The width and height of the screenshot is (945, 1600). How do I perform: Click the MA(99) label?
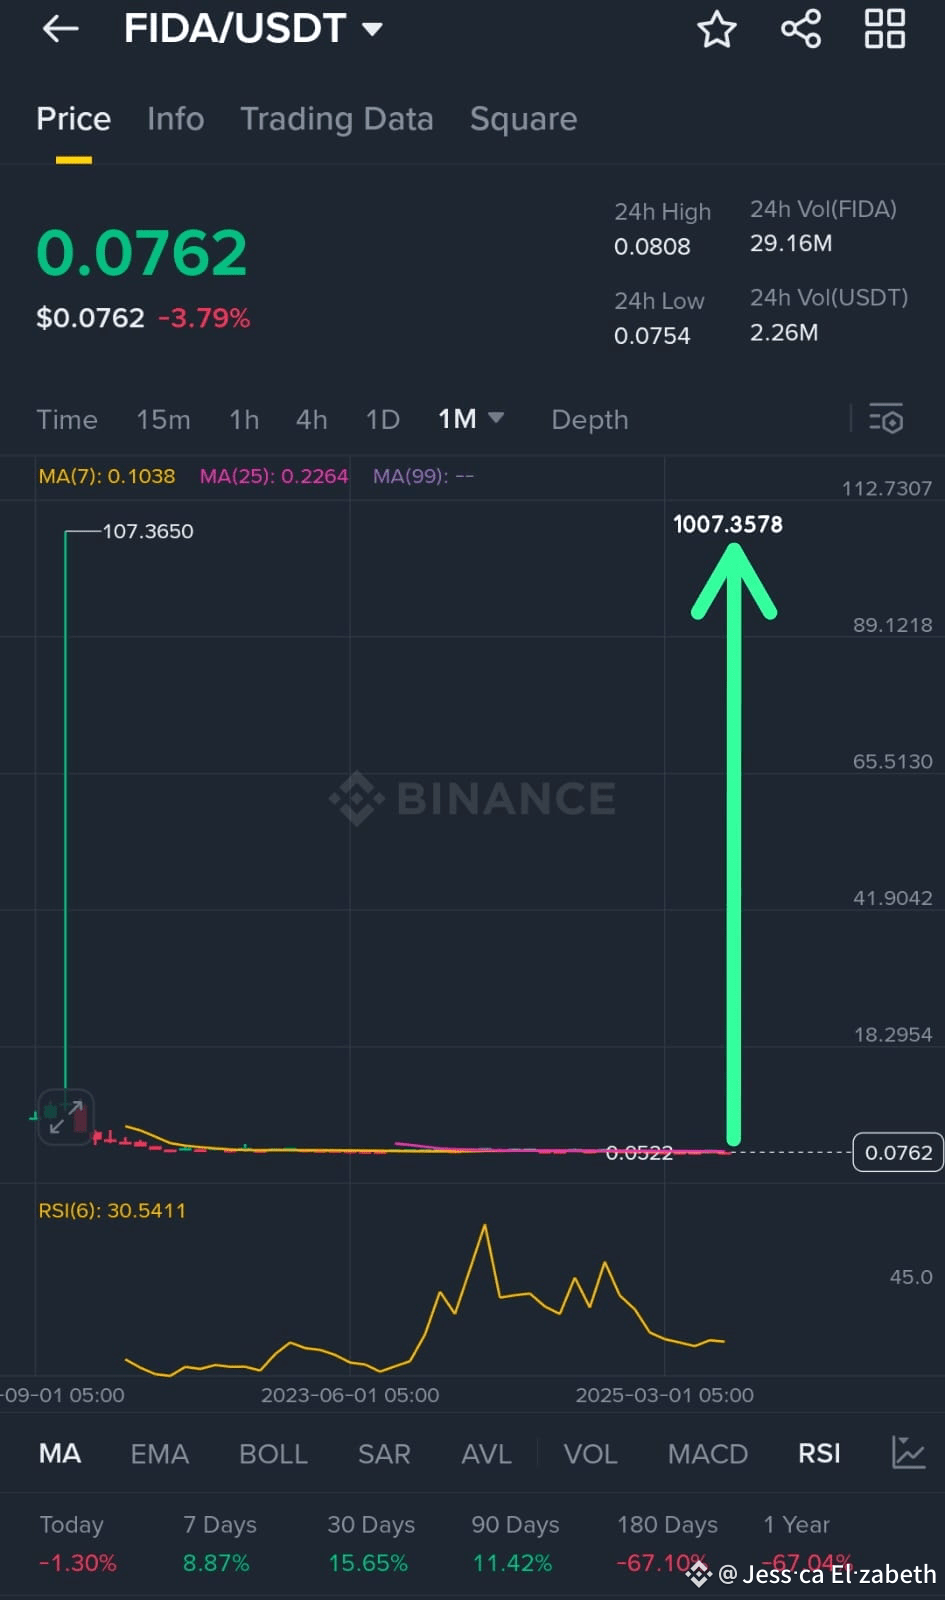tap(423, 476)
